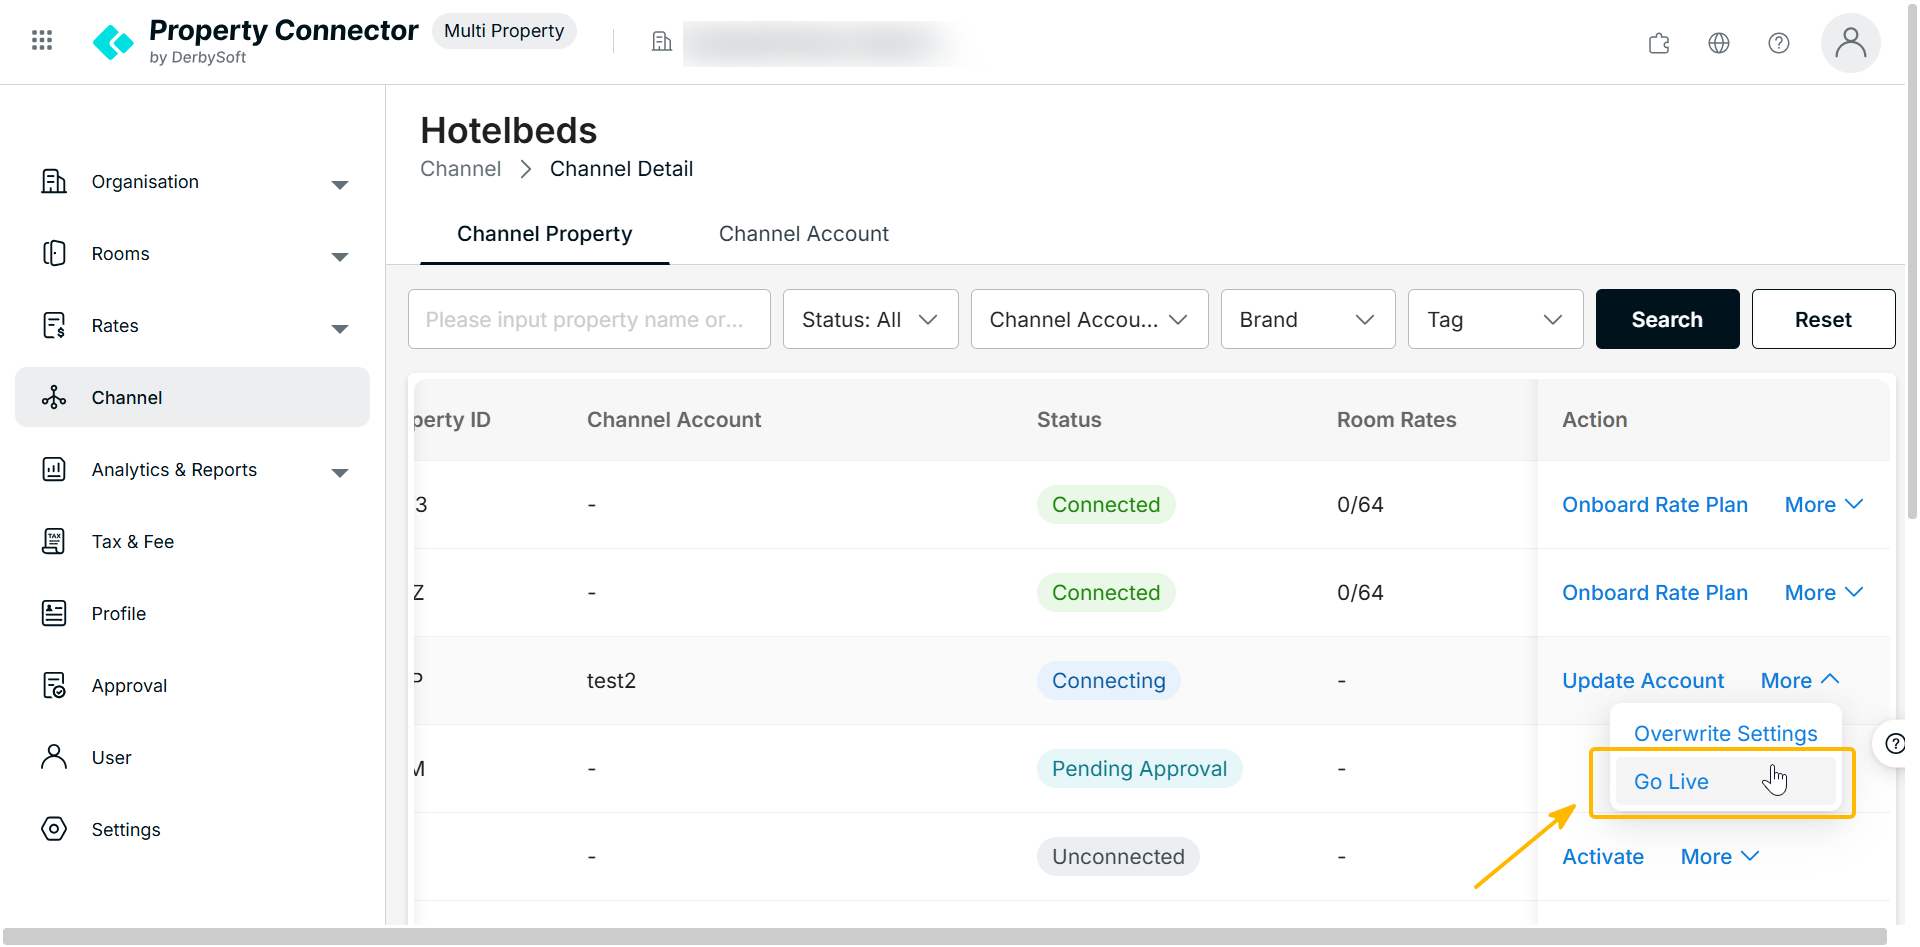Screen dimensions: 1920x947
Task: Open More dropdown in the first Connected row
Action: click(x=1824, y=504)
